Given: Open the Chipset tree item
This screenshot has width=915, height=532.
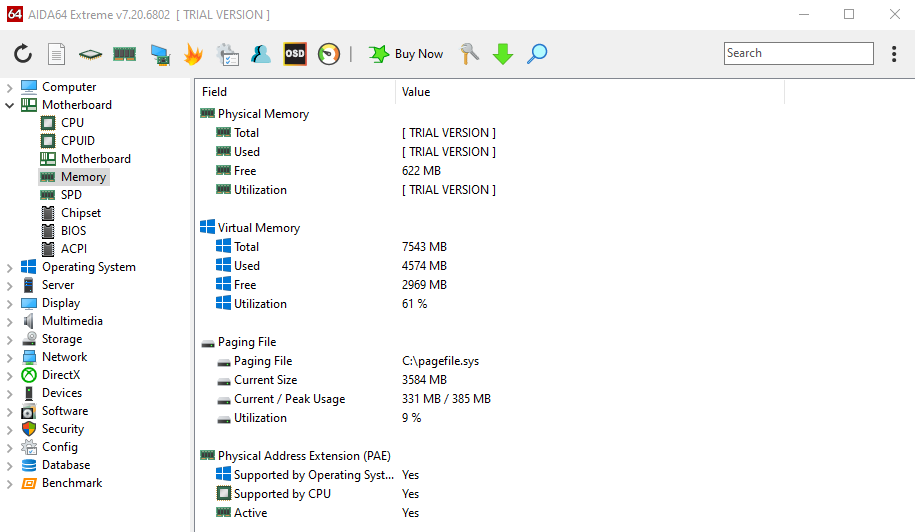Looking at the screenshot, I should tap(81, 213).
